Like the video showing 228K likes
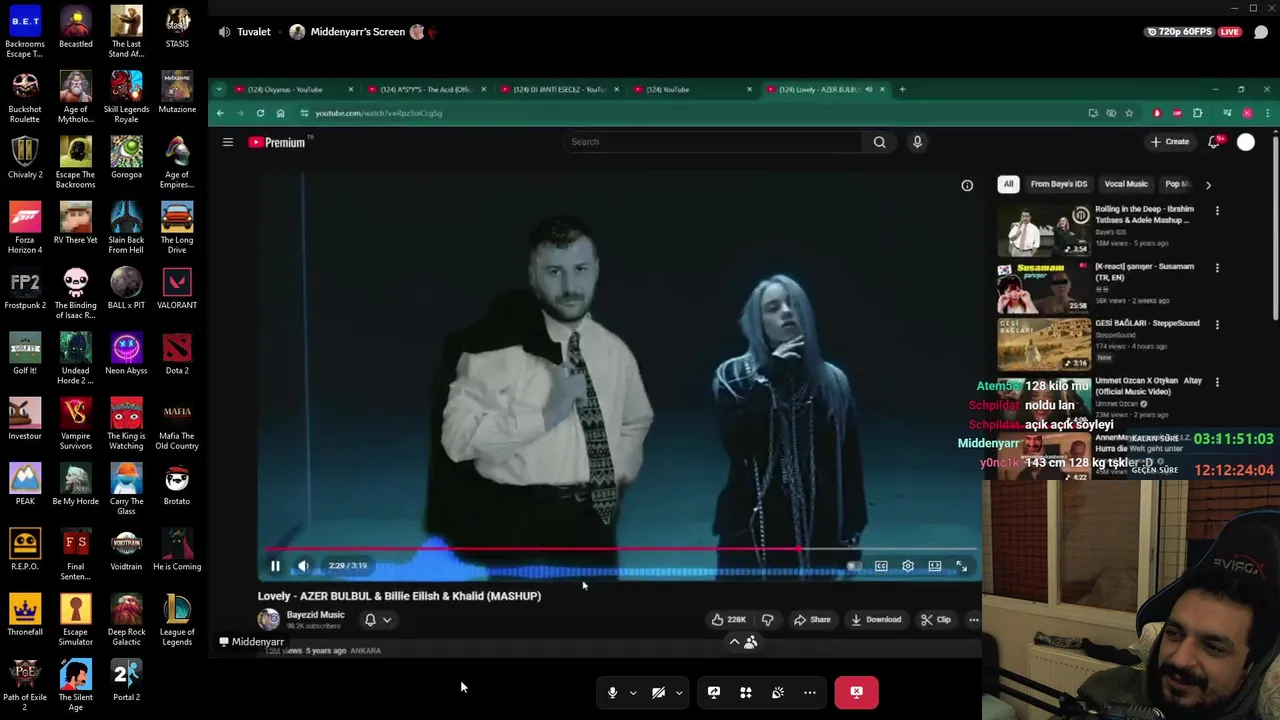Image resolution: width=1280 pixels, height=720 pixels. [728, 620]
